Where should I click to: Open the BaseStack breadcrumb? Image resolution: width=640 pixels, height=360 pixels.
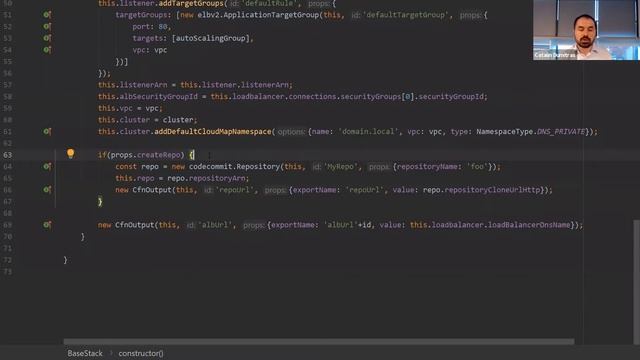[85, 353]
